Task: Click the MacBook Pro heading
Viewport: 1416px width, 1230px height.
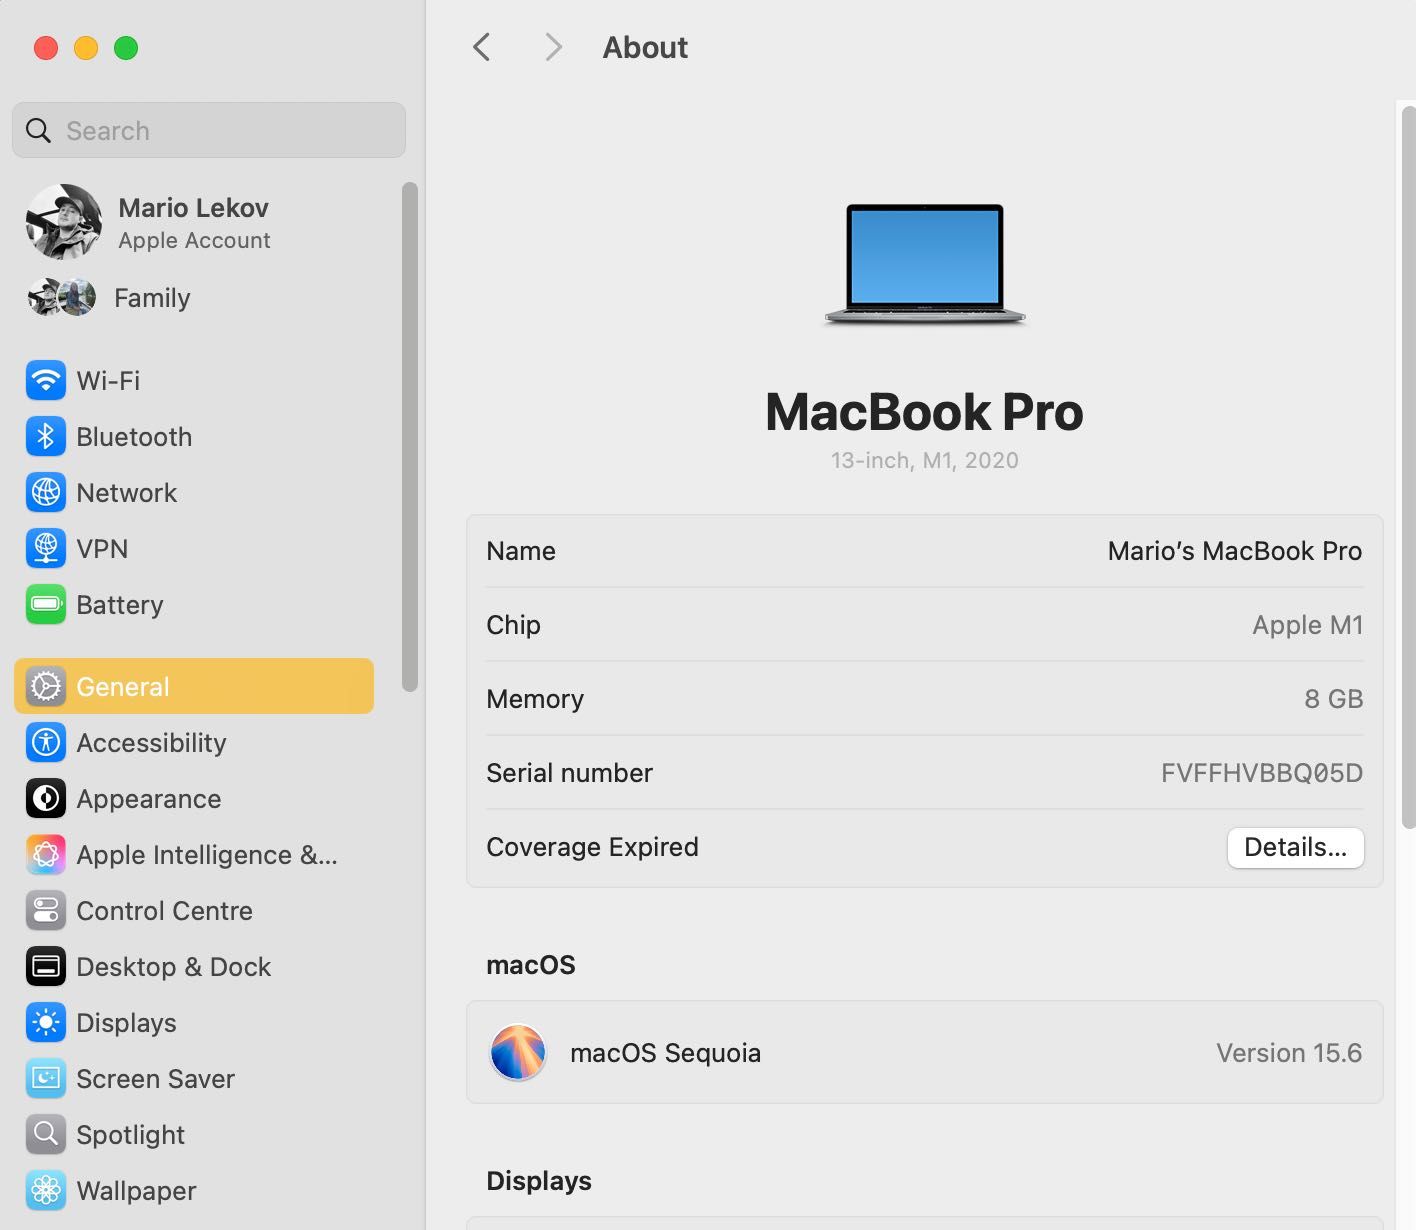Action: point(925,412)
